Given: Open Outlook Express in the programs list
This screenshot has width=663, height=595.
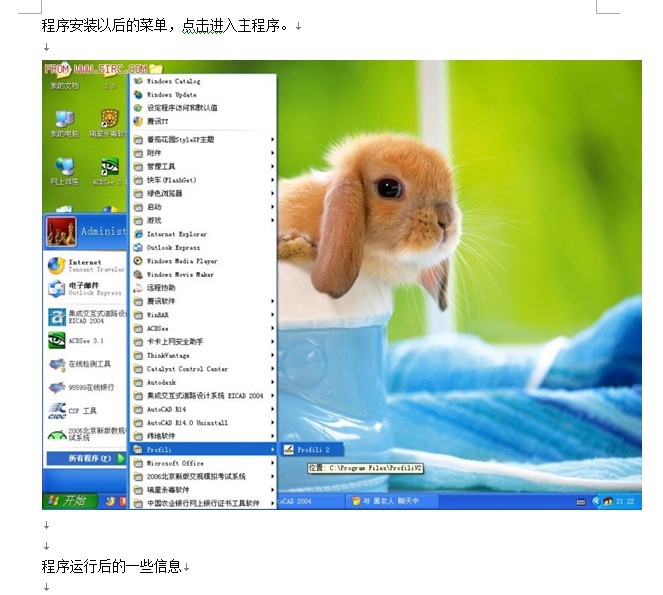Looking at the screenshot, I should click(203, 247).
